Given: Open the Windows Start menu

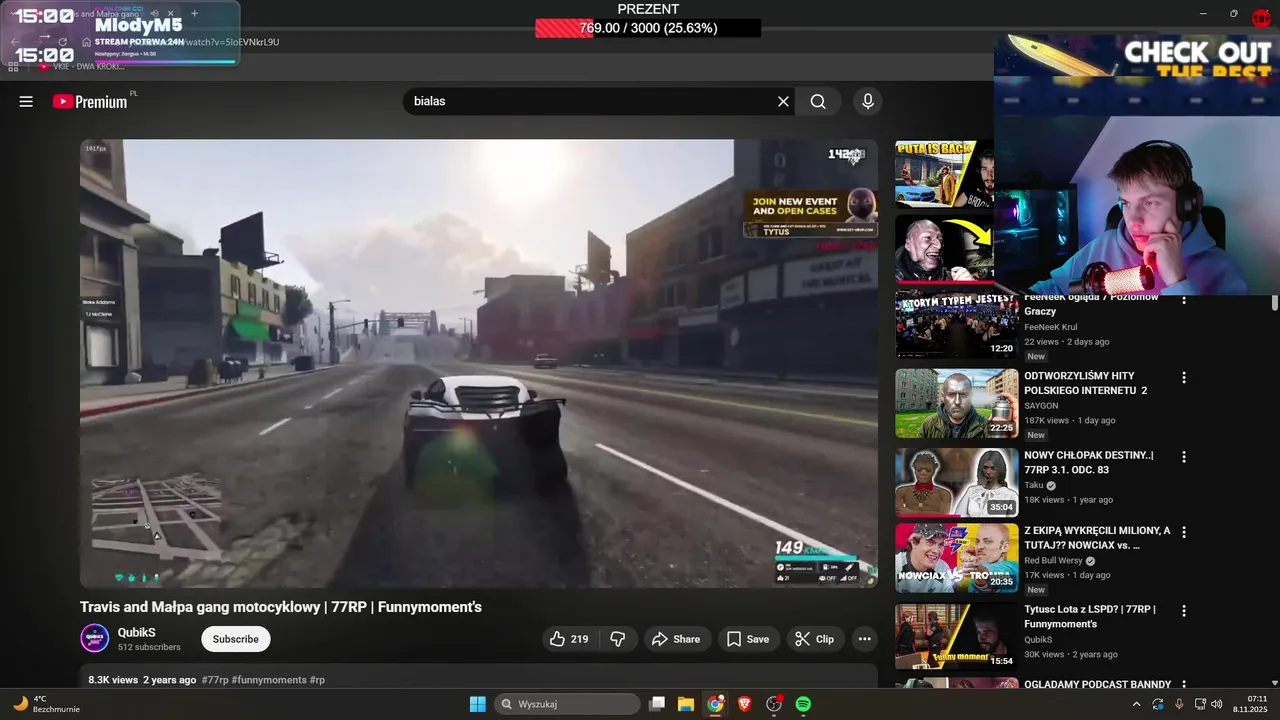Looking at the screenshot, I should click(x=478, y=704).
